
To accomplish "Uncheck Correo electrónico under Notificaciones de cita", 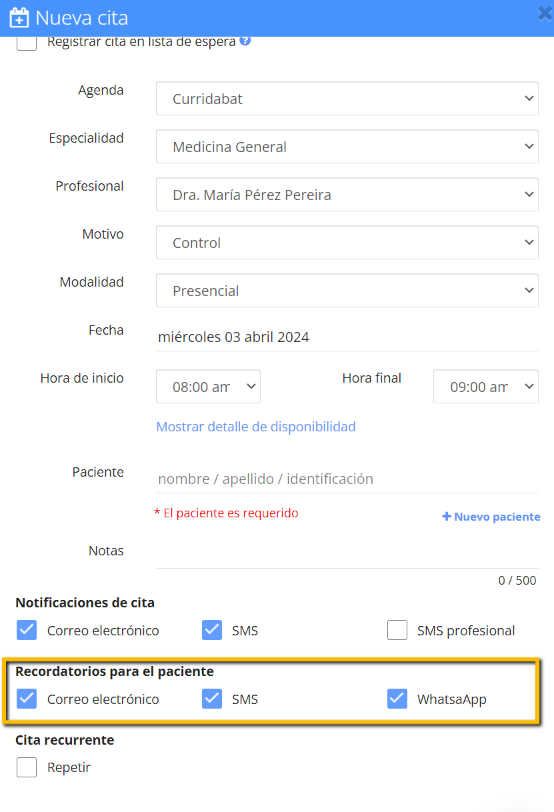I will coord(26,630).
